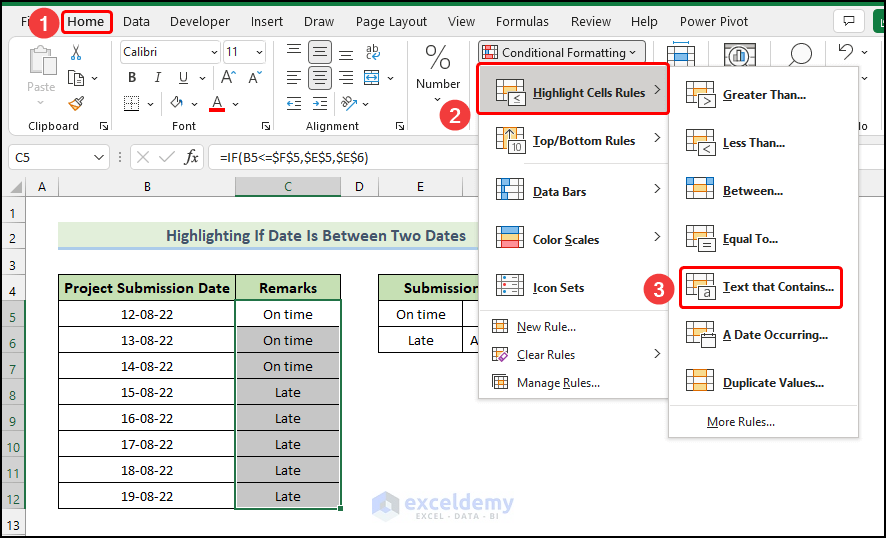886x538 pixels.
Task: Click the Orientation text angle icon
Action: point(349,103)
